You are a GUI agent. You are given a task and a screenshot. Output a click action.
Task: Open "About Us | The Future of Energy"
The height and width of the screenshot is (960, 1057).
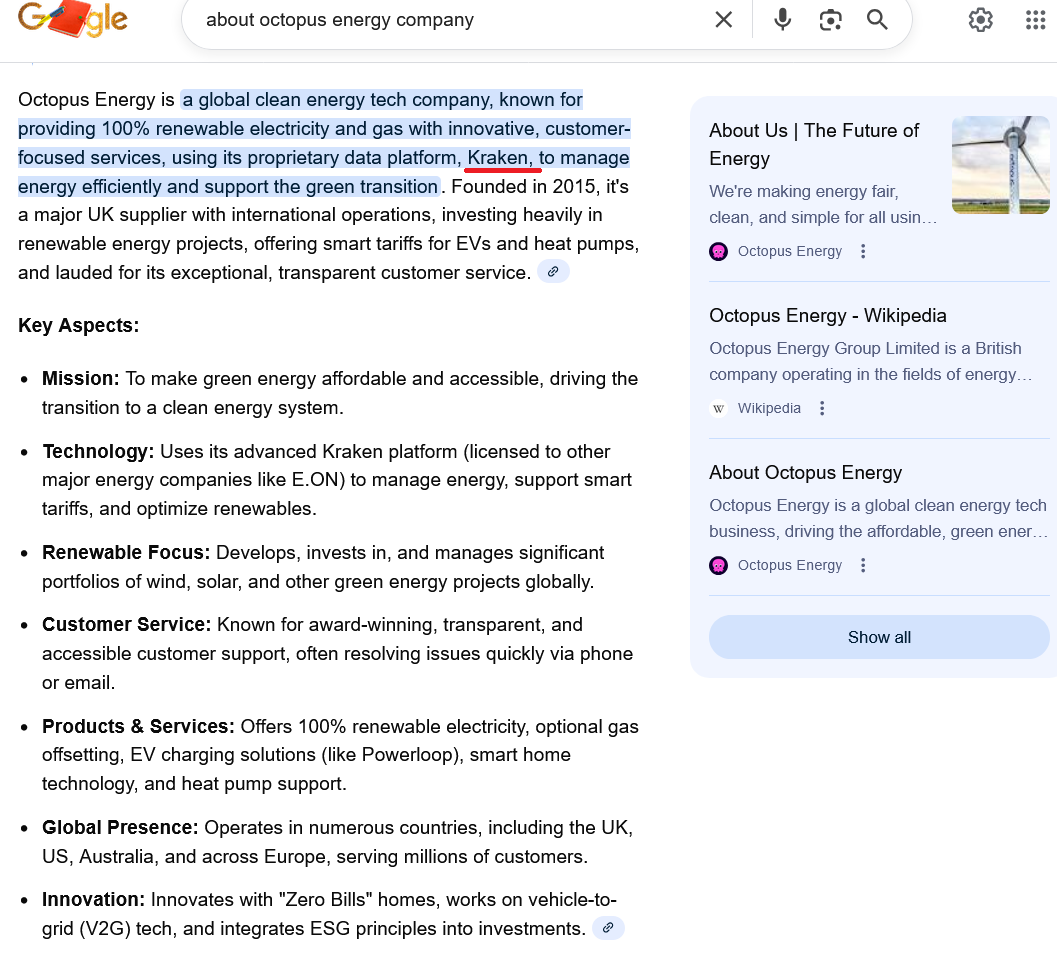click(x=813, y=144)
